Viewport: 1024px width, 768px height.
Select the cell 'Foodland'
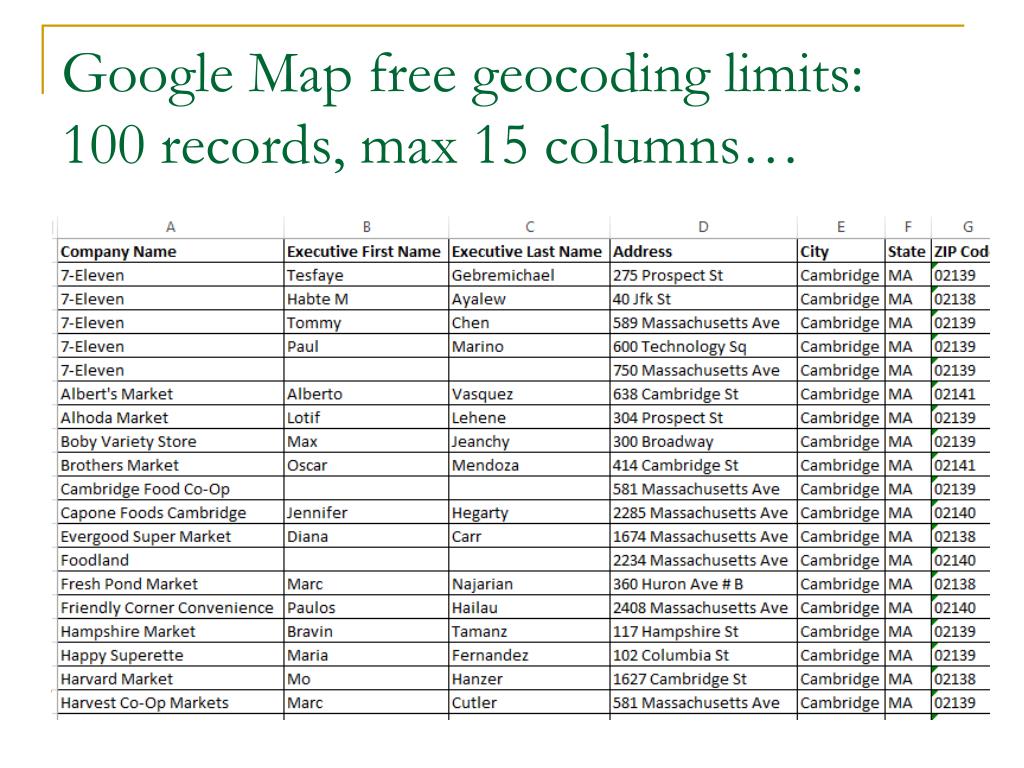pyautogui.click(x=170, y=560)
